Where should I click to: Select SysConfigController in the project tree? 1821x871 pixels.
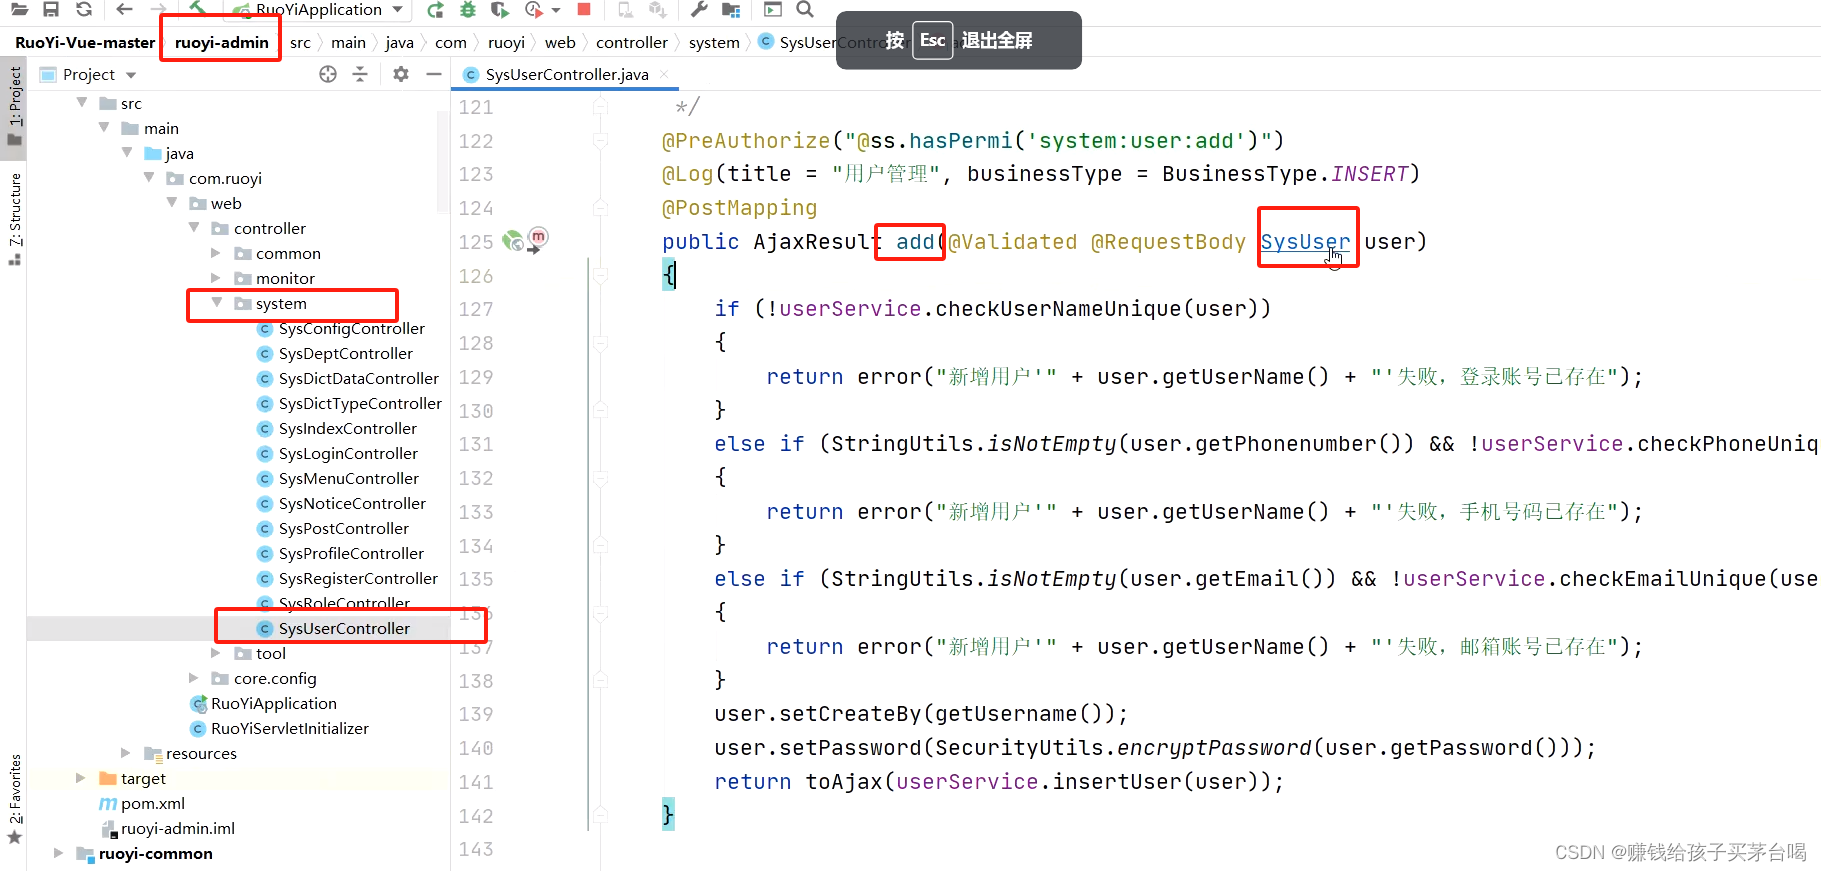coord(351,328)
